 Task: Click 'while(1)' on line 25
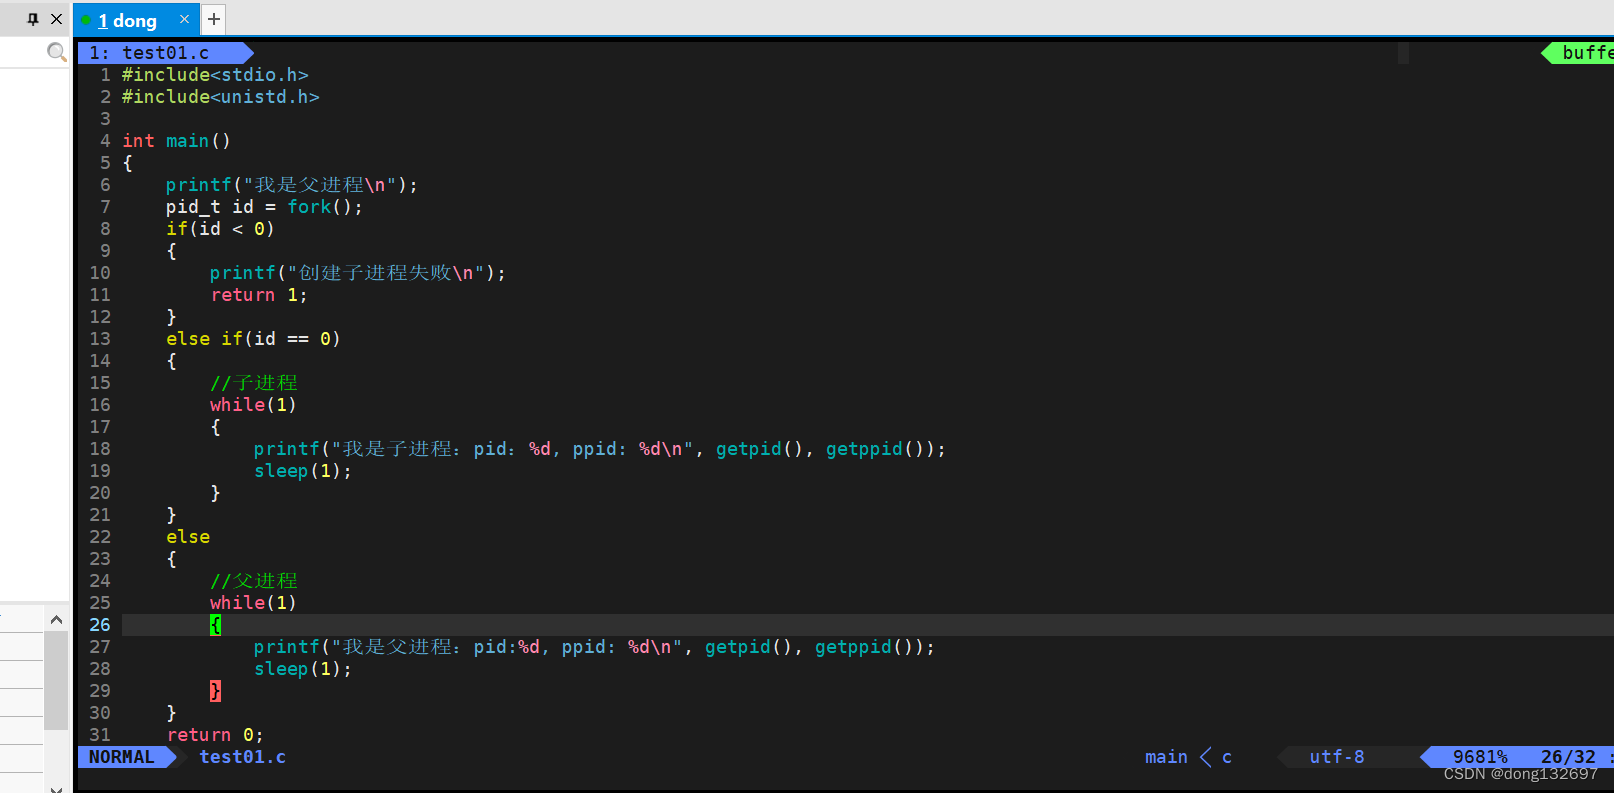point(253,603)
